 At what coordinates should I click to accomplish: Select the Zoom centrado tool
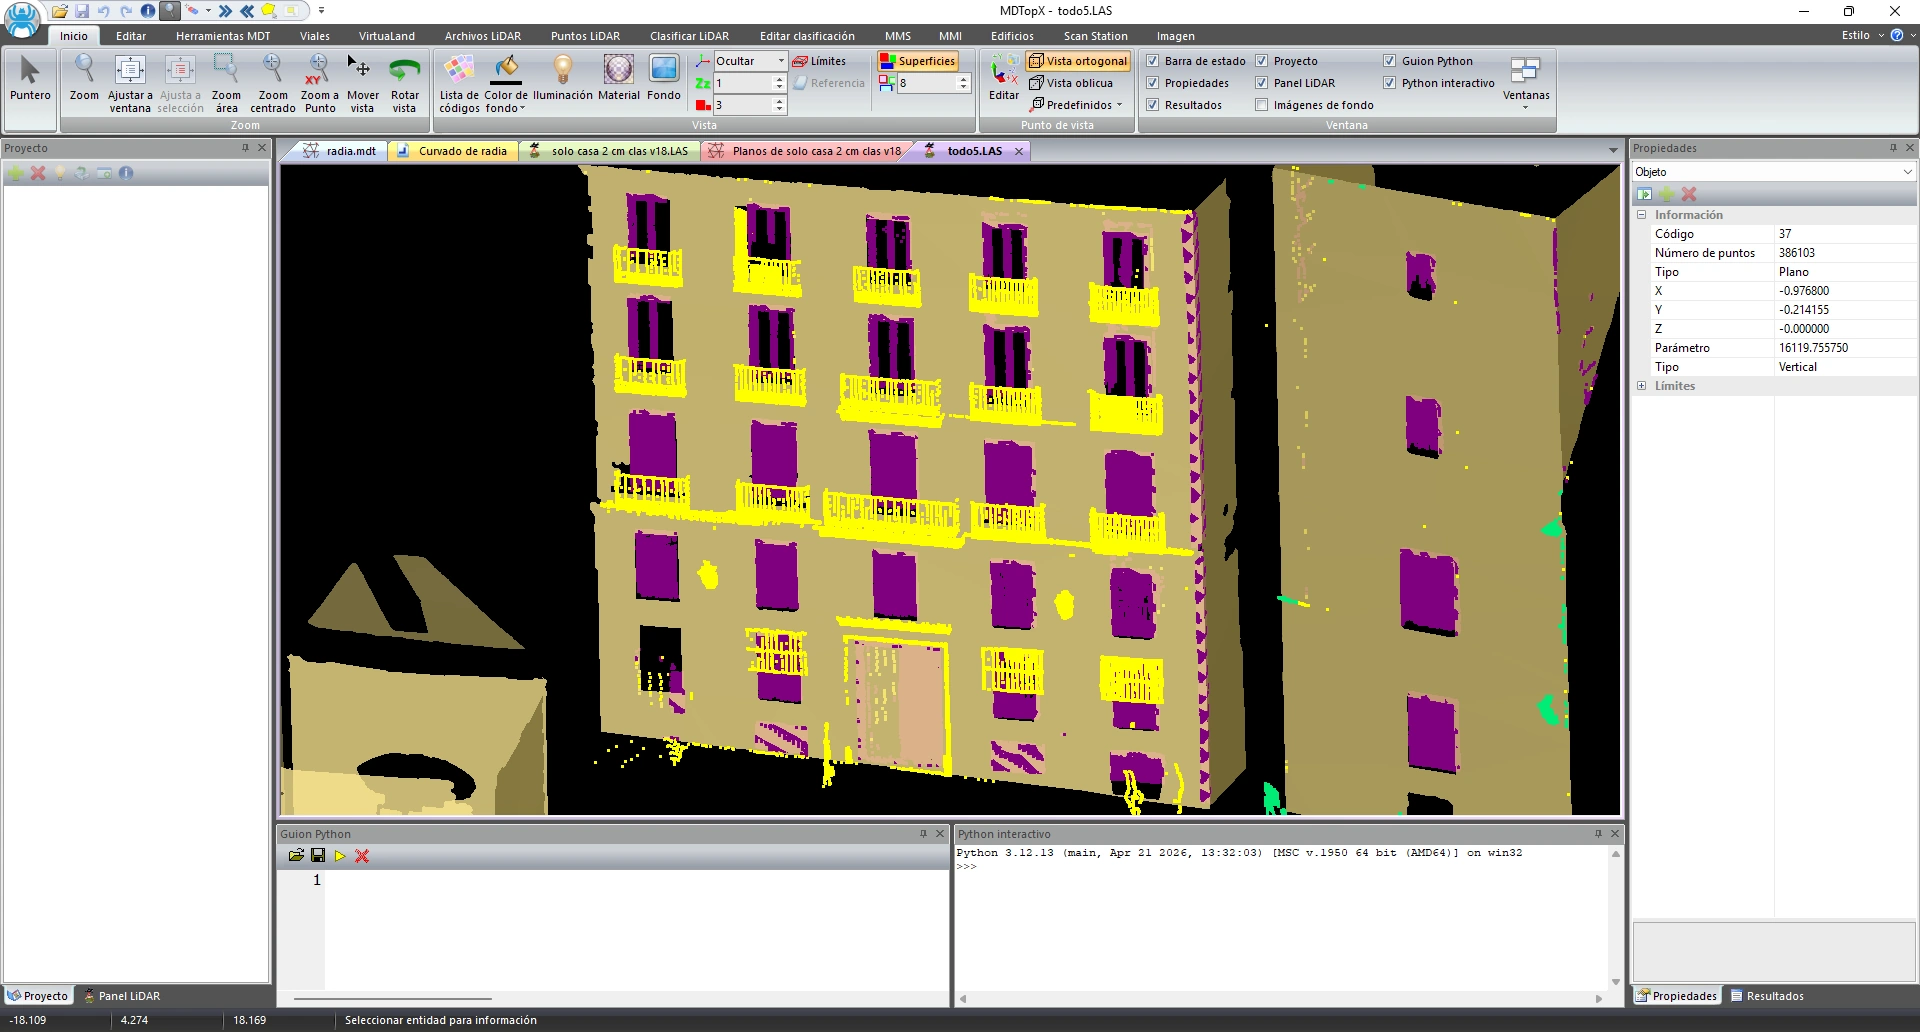(272, 83)
